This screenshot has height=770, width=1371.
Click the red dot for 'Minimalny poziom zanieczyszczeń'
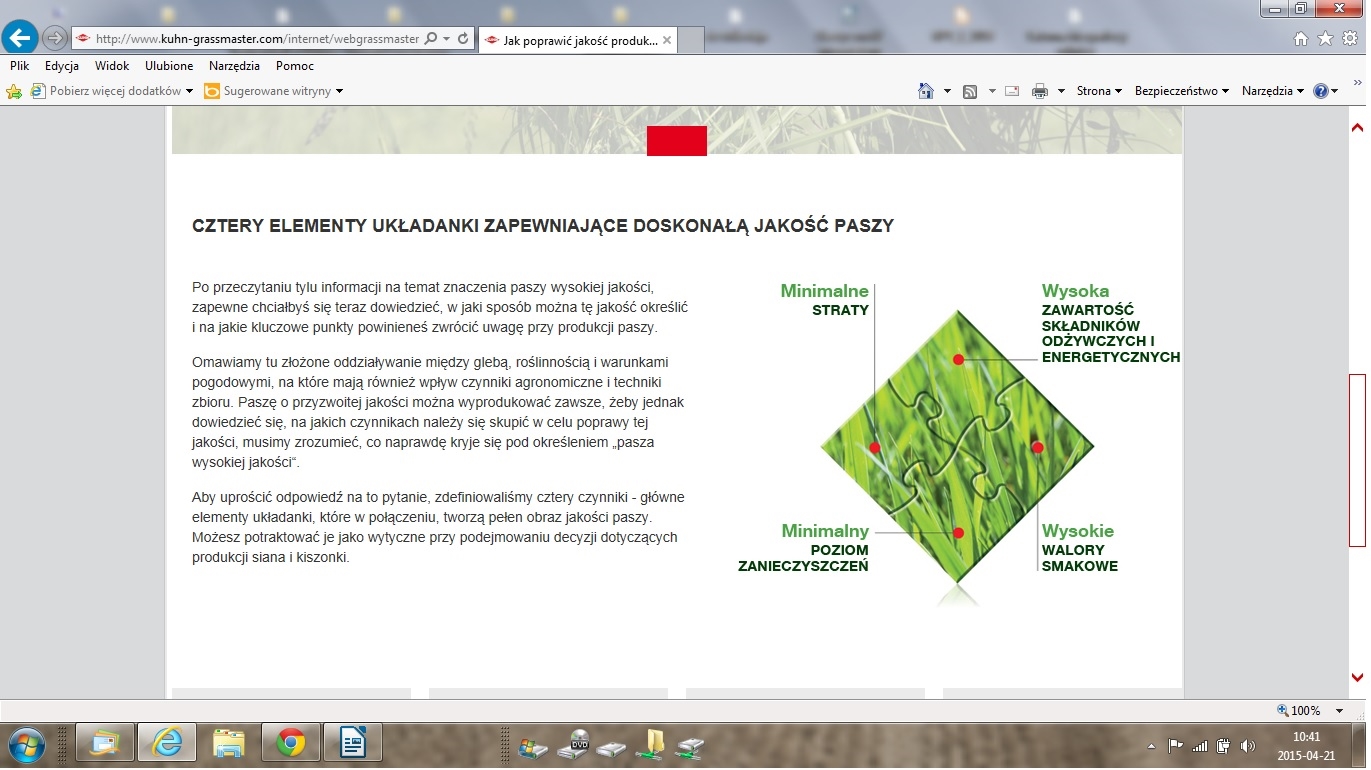click(x=958, y=533)
